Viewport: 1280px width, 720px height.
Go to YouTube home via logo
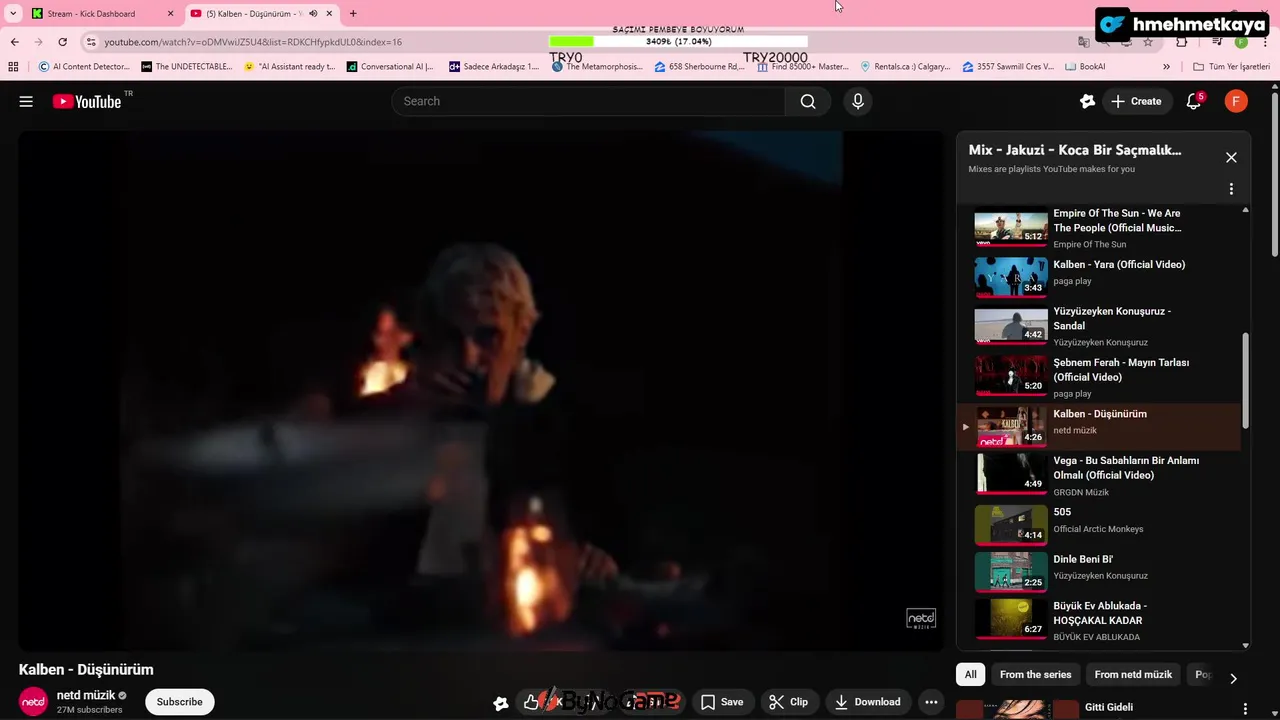coord(86,101)
